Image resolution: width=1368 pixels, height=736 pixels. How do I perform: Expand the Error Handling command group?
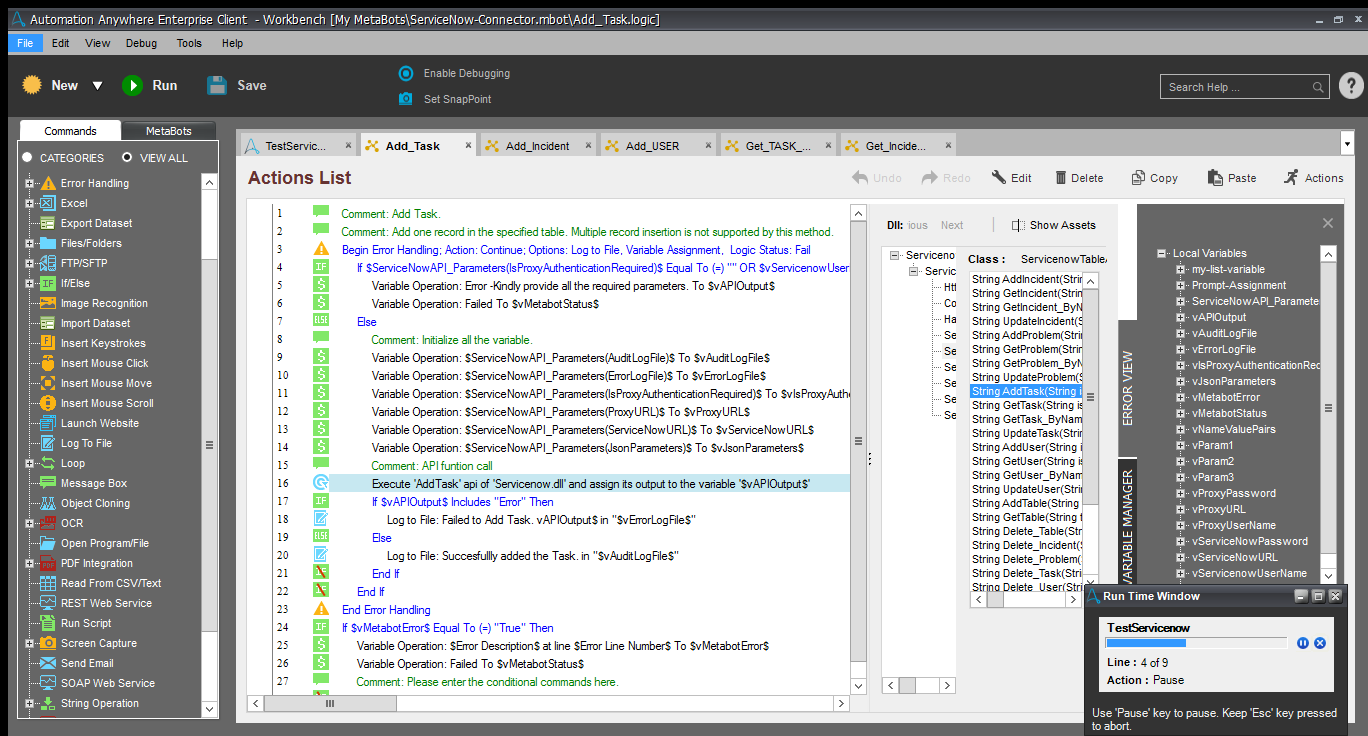pos(30,184)
